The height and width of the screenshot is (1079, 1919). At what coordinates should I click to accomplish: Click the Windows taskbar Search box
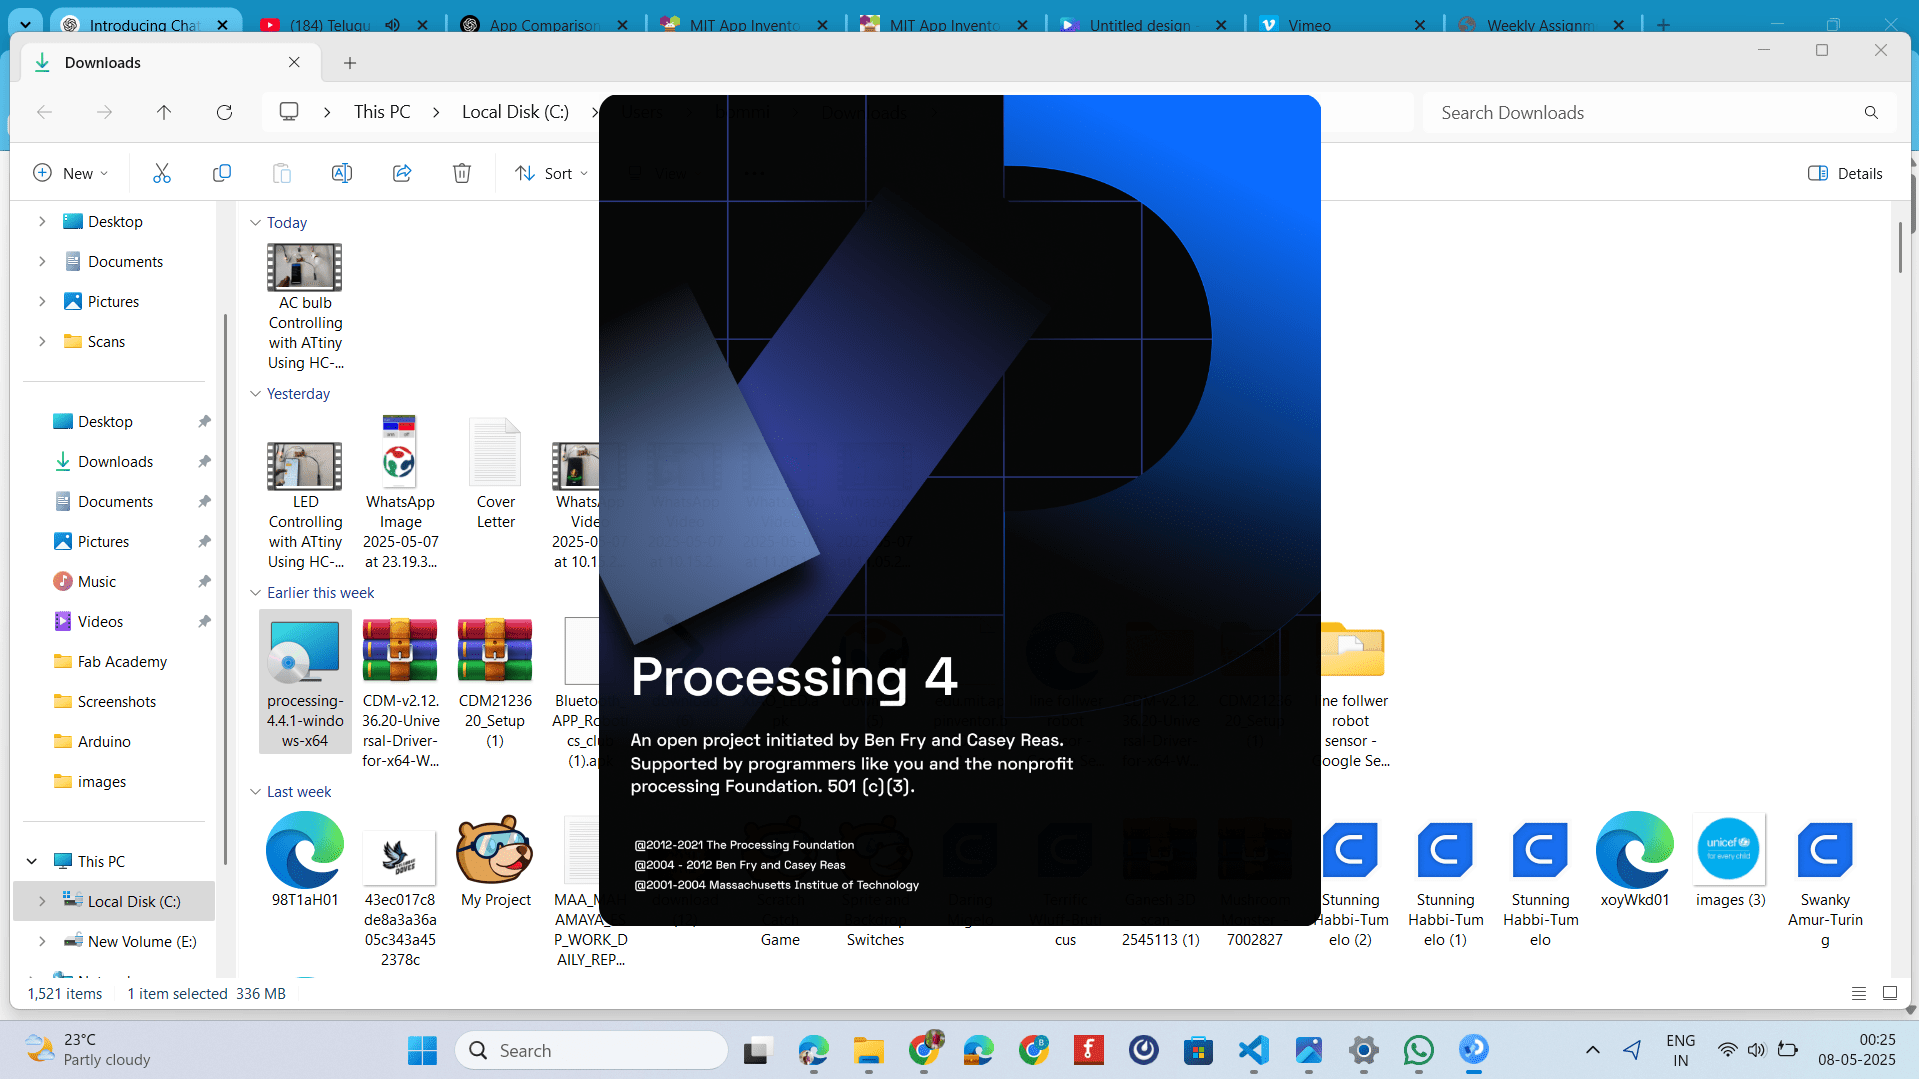click(x=592, y=1050)
